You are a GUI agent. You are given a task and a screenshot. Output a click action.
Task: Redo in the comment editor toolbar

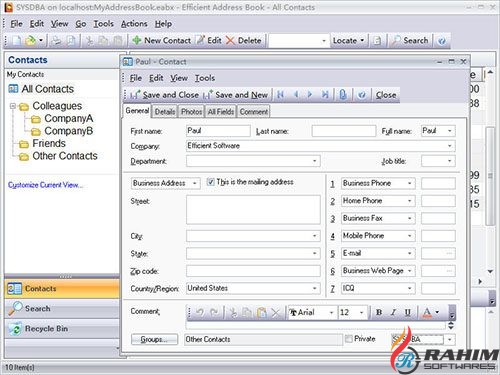click(214, 312)
